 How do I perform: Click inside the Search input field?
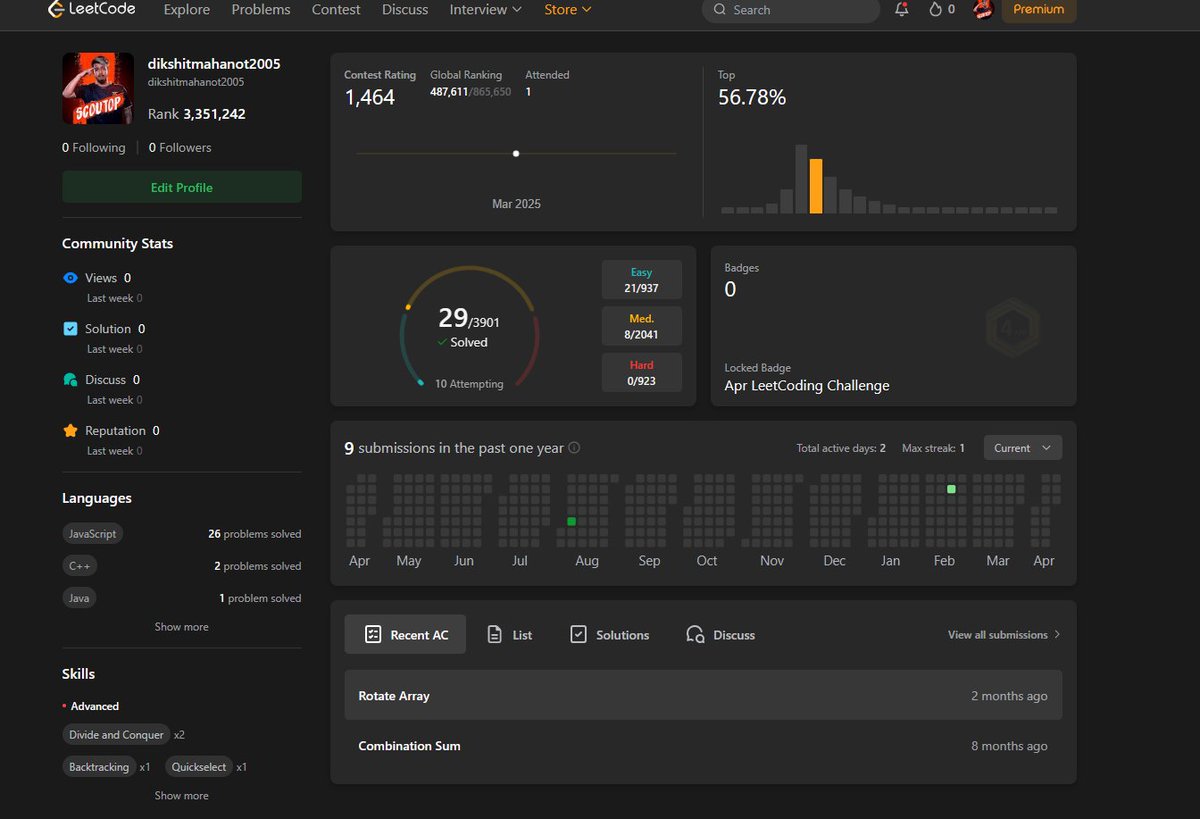792,10
